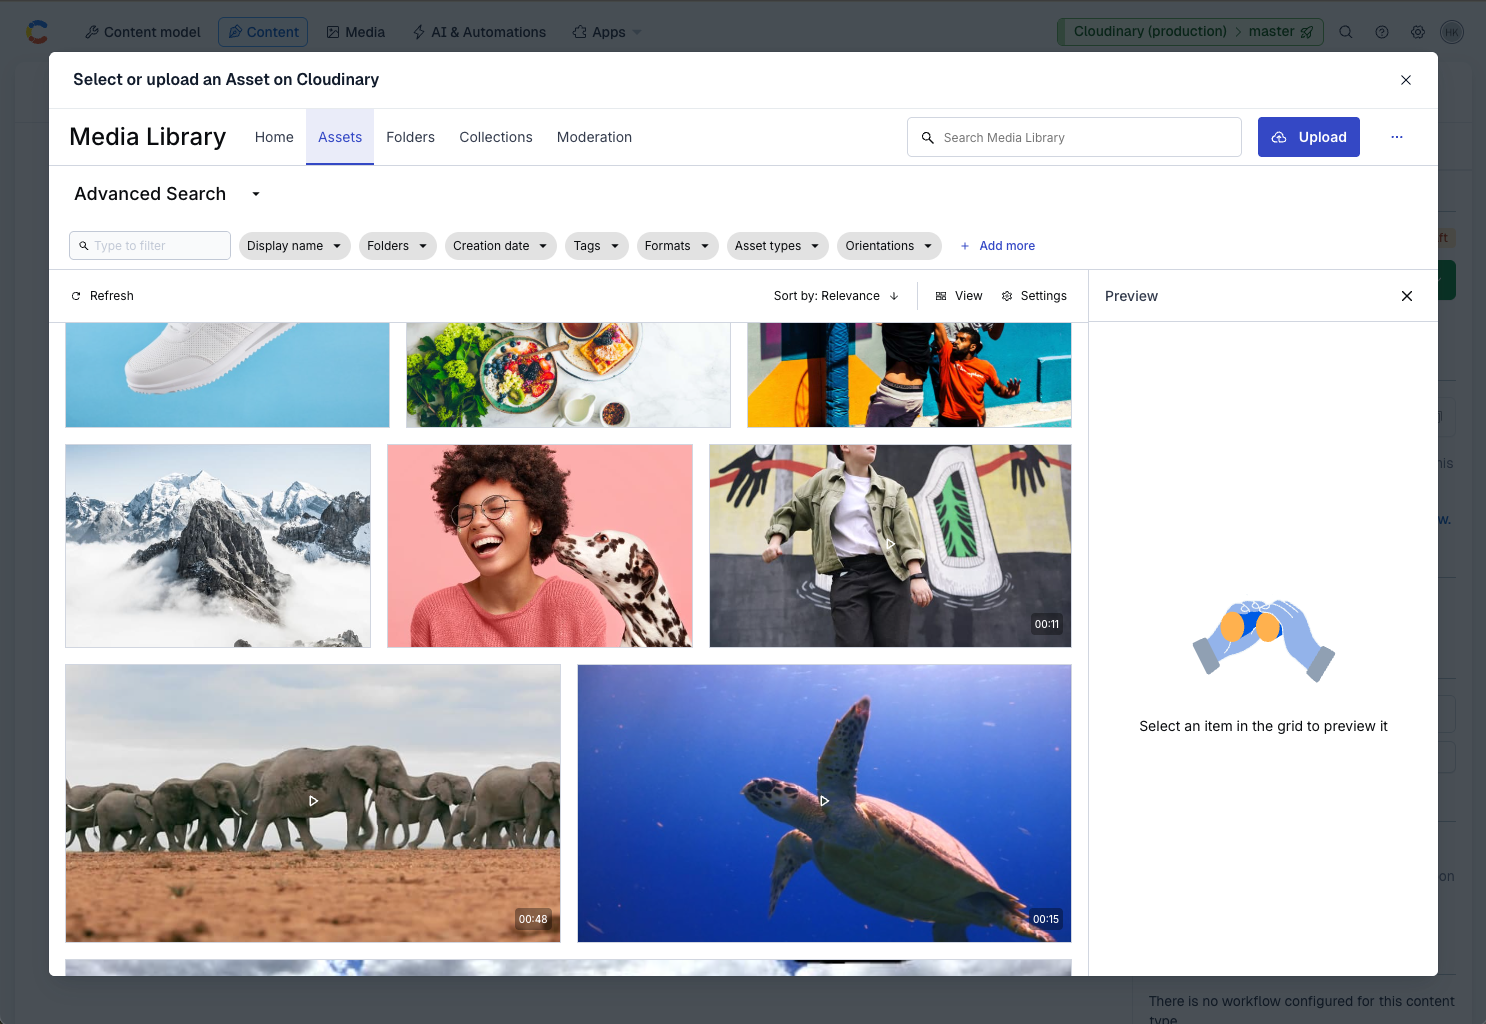This screenshot has width=1486, height=1024.
Task: Switch to the Folders tab
Action: click(x=410, y=137)
